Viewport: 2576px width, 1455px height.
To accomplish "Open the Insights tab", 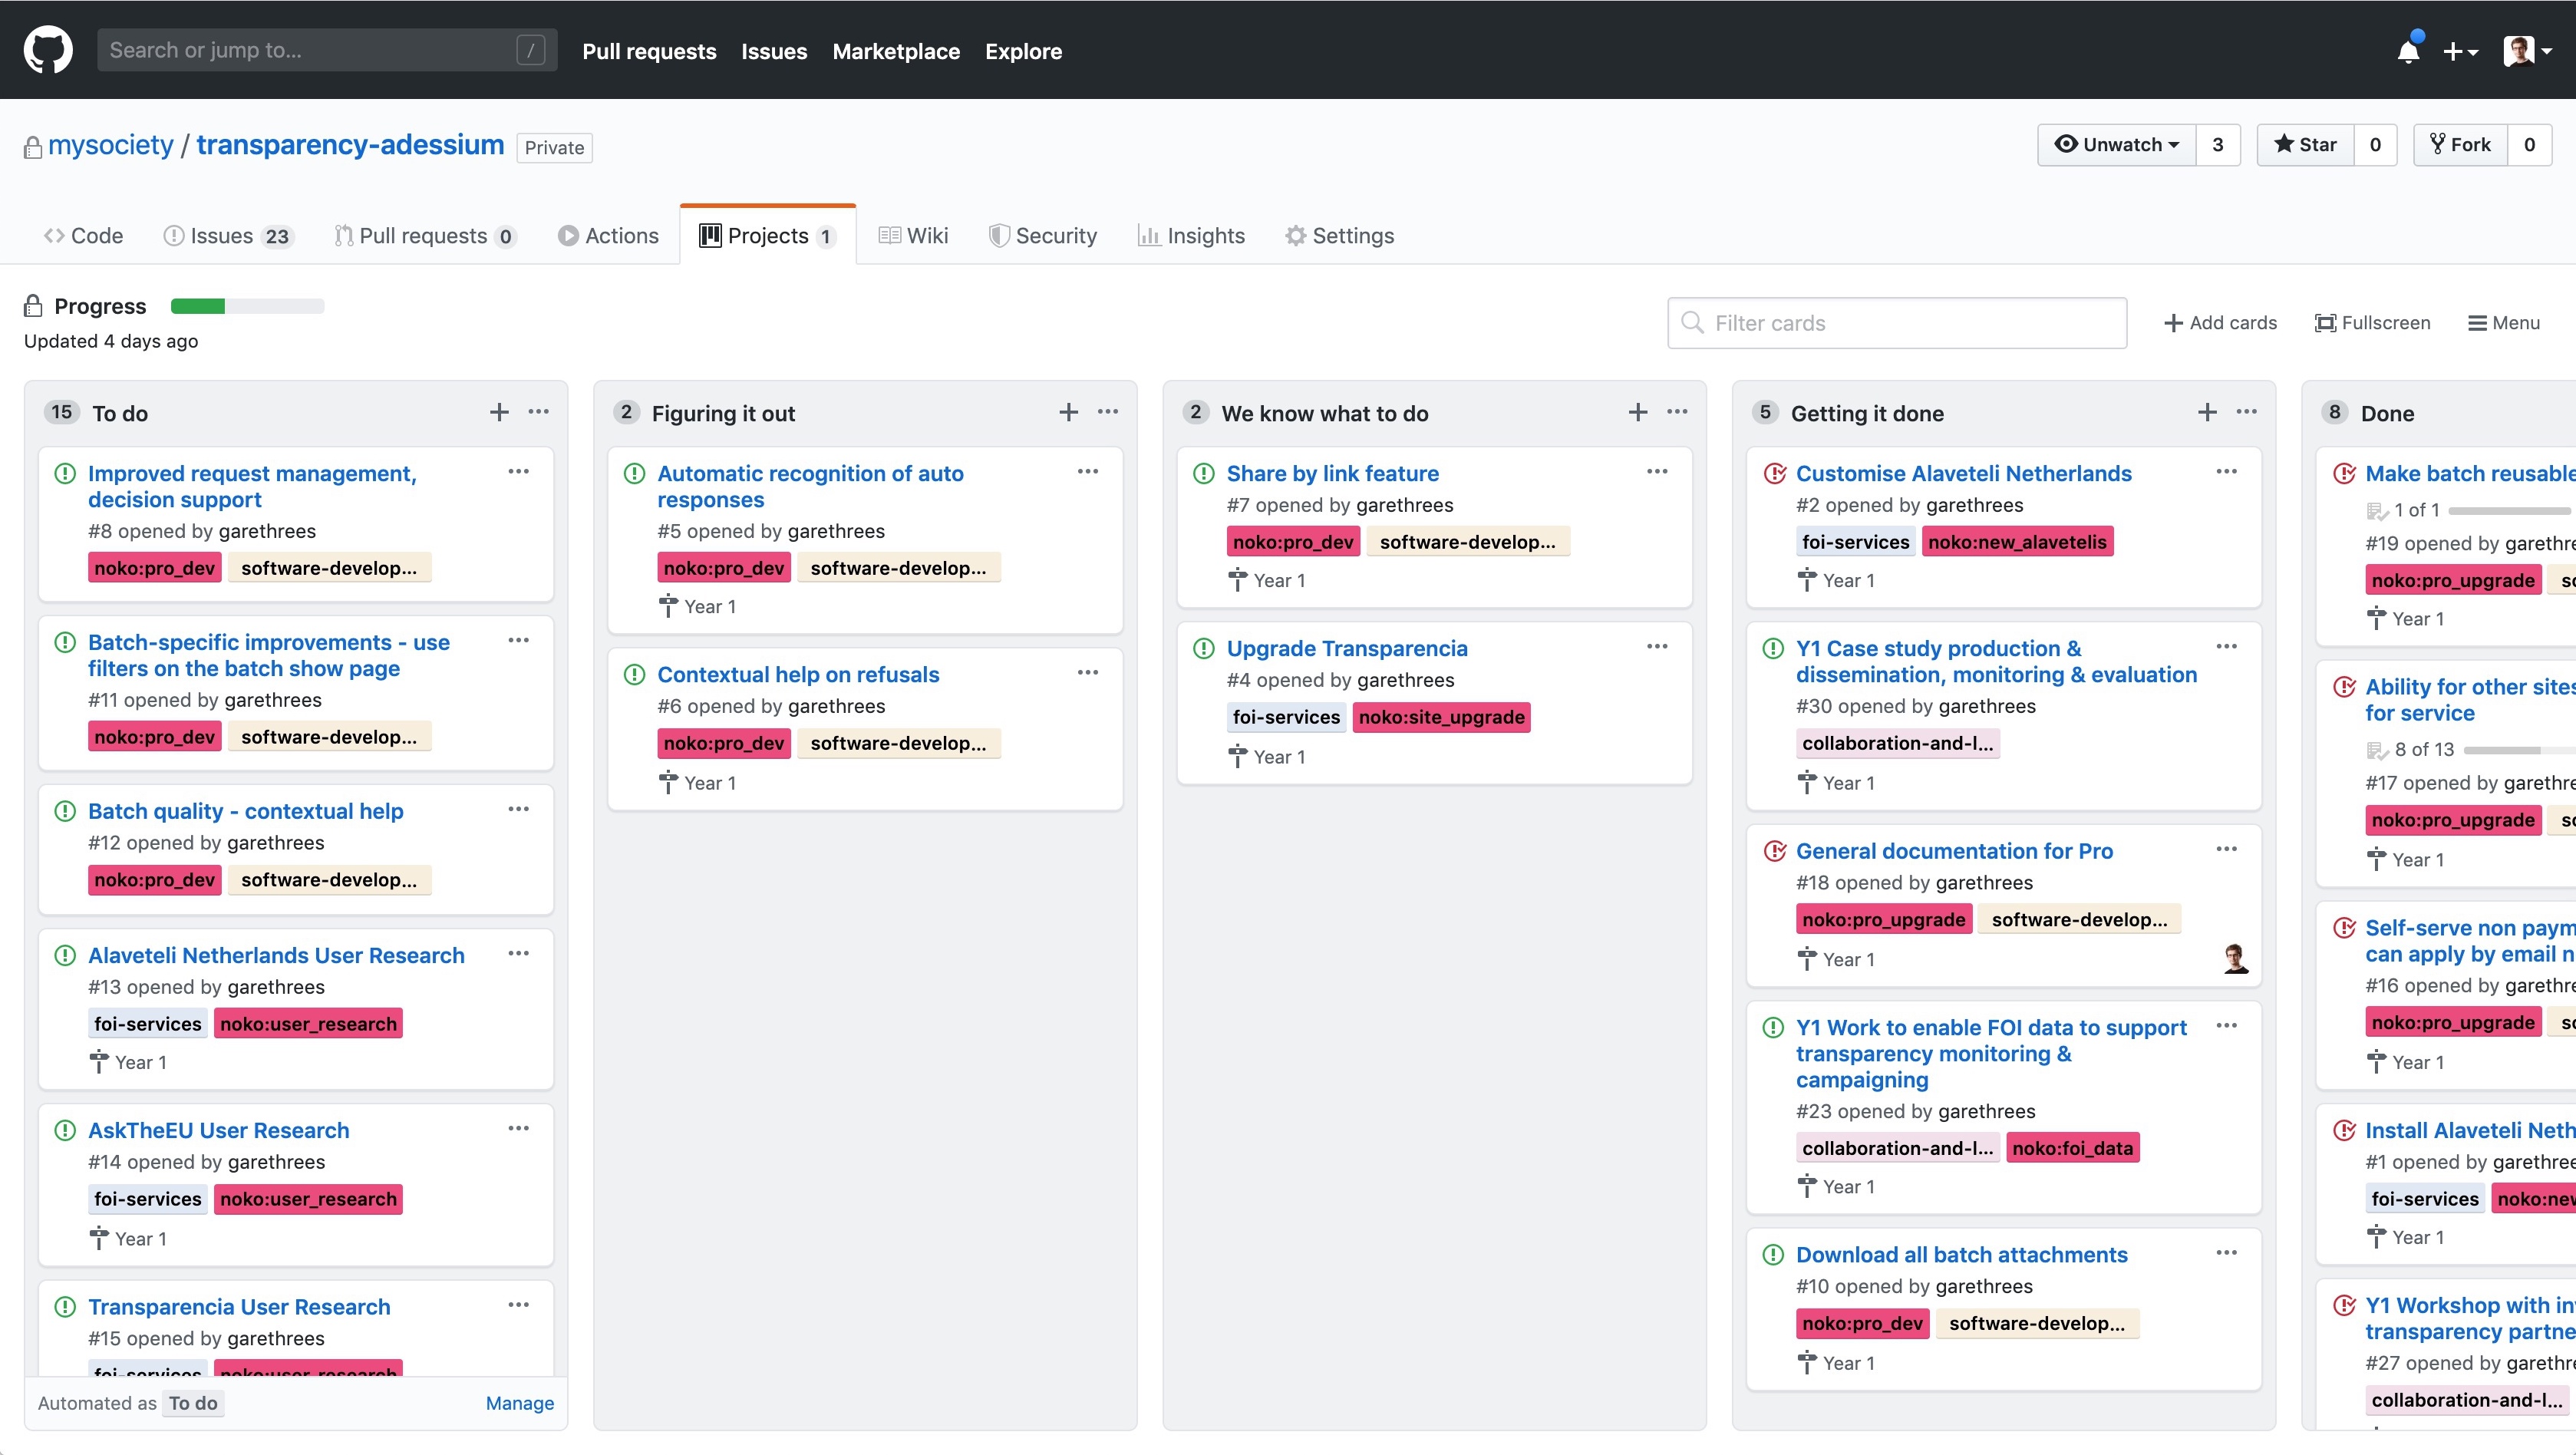I will coord(1191,236).
